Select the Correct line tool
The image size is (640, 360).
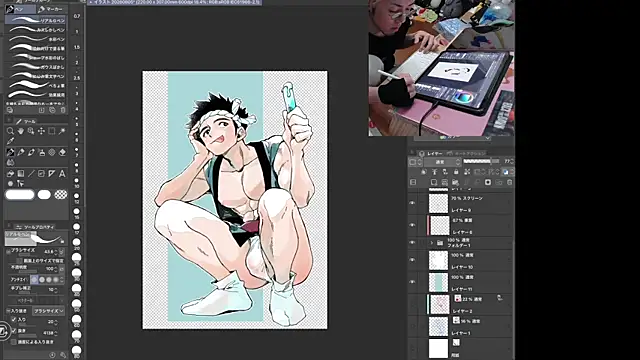tap(20, 184)
